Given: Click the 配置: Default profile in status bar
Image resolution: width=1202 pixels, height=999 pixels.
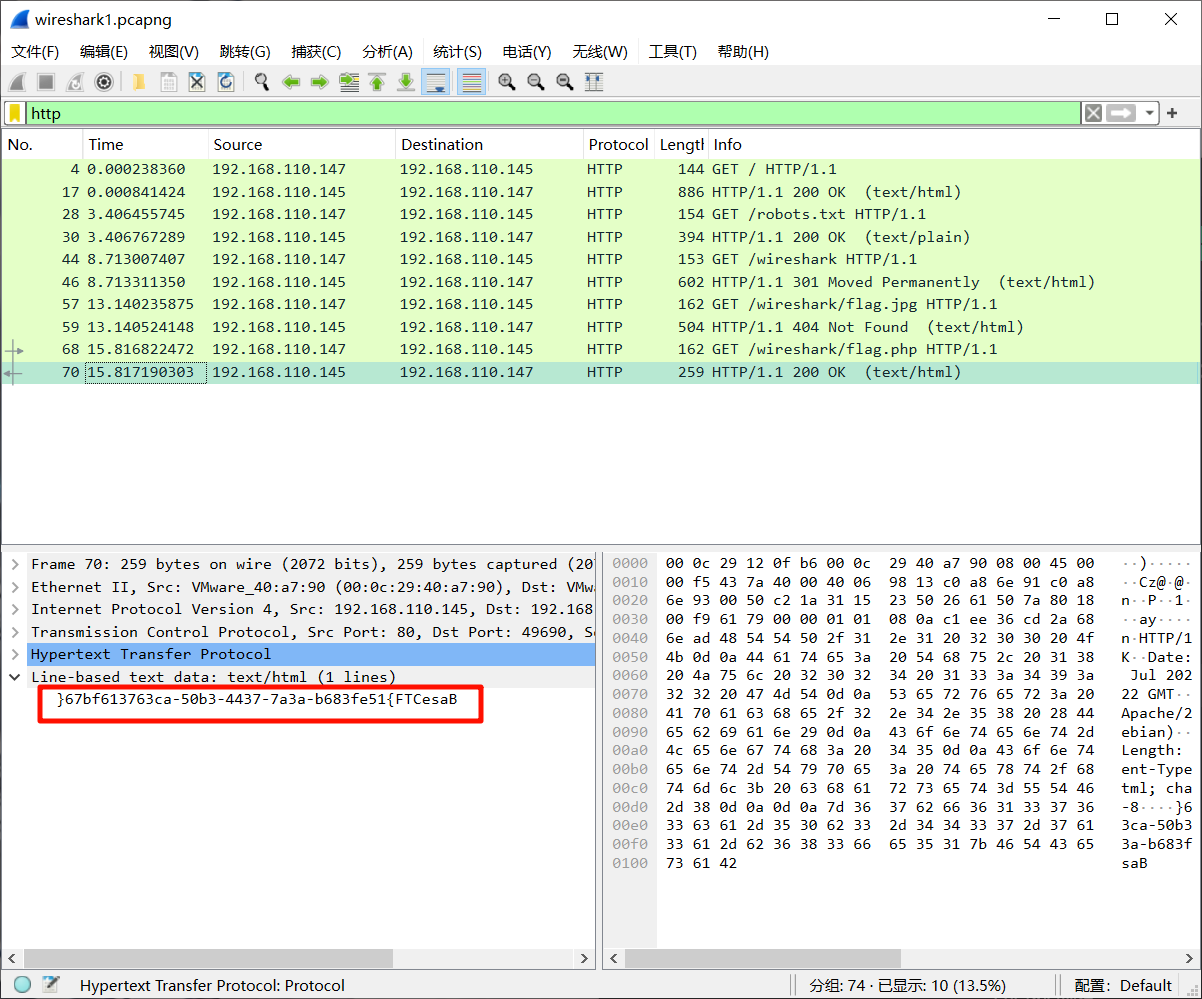Looking at the screenshot, I should pos(1123,986).
